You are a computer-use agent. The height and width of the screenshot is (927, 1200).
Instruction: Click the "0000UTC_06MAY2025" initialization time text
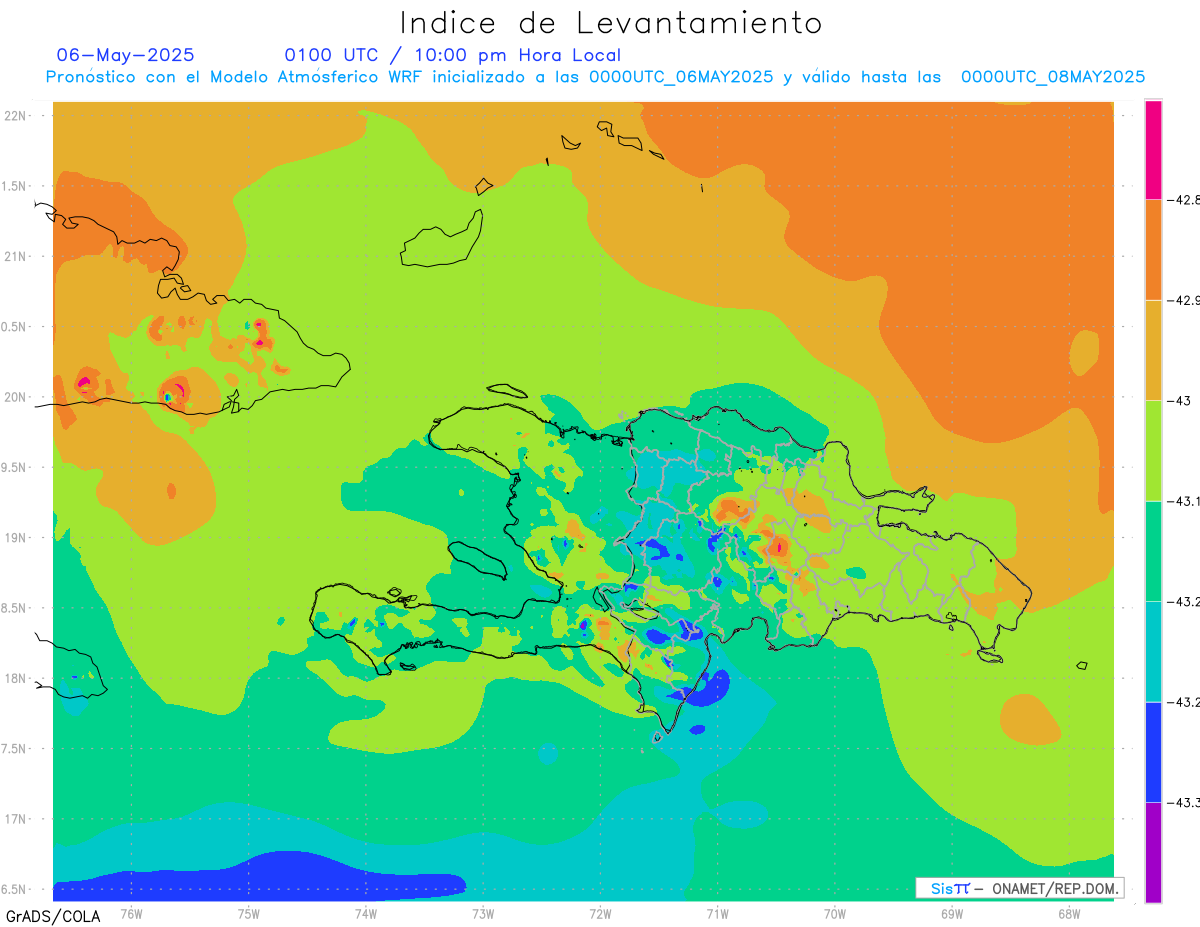[x=681, y=77]
